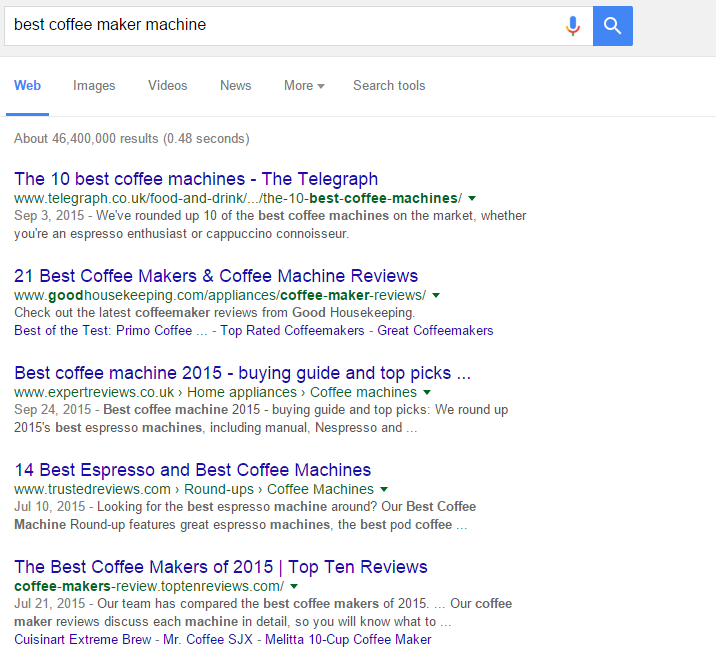The width and height of the screenshot is (716, 650).
Task: Expand arrow beside the toptenreviews.com URL
Action: [294, 587]
